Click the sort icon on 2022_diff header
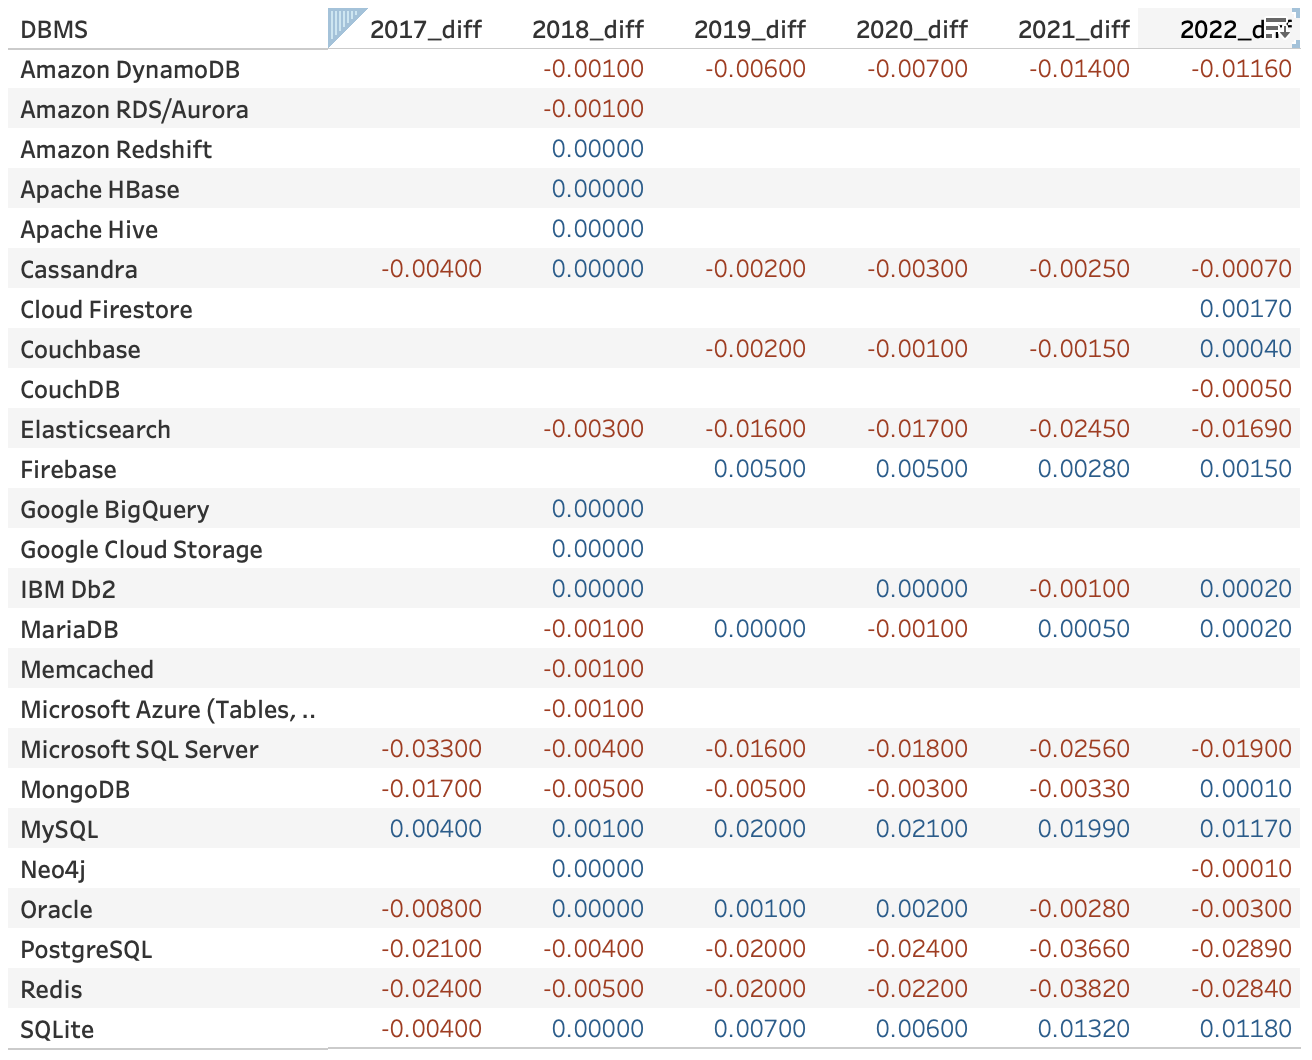Screen dimensions: 1312x1060 click(1279, 29)
